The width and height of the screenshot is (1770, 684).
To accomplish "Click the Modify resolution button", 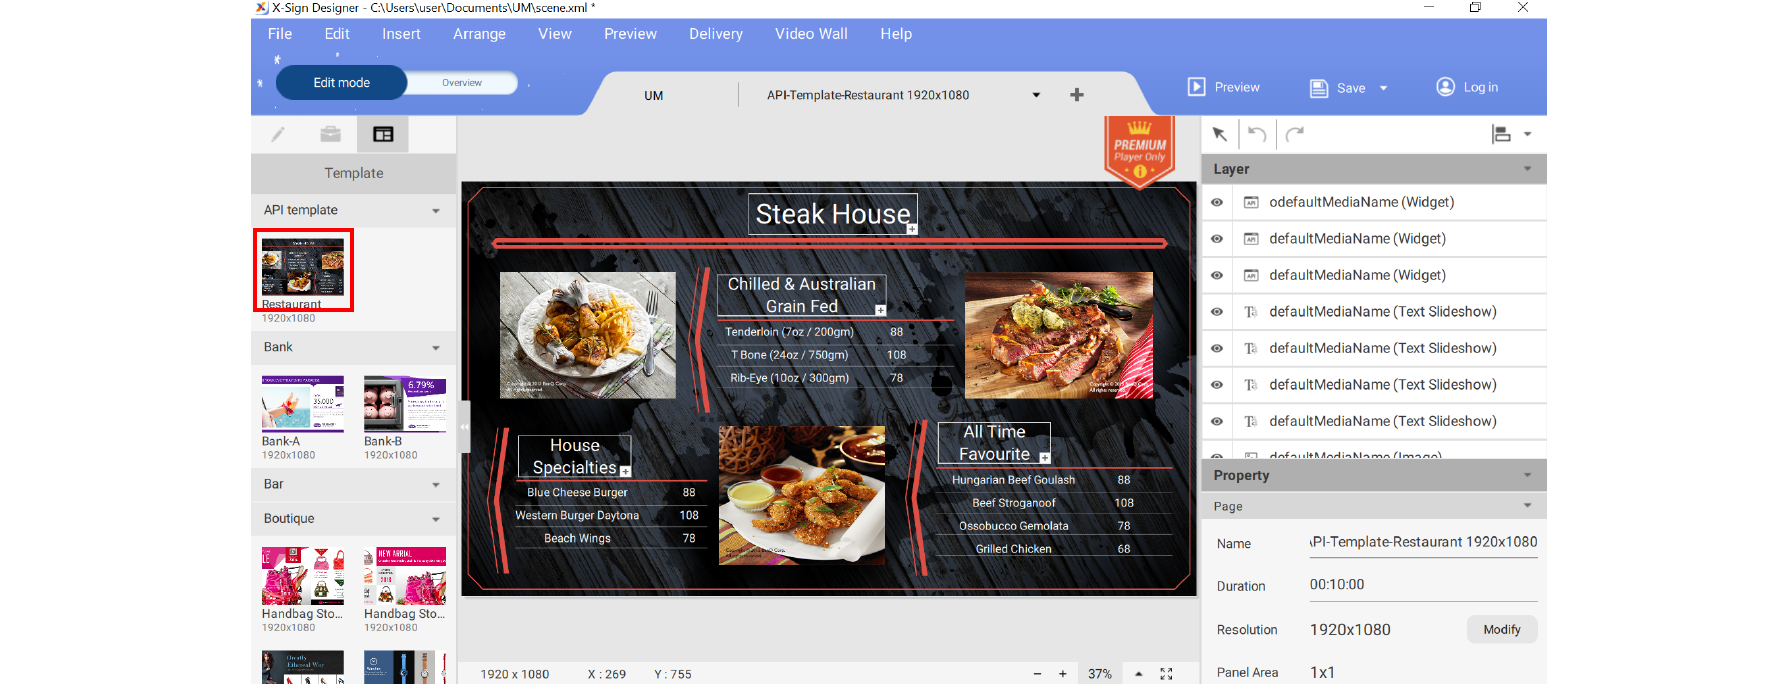I will pos(1501,629).
